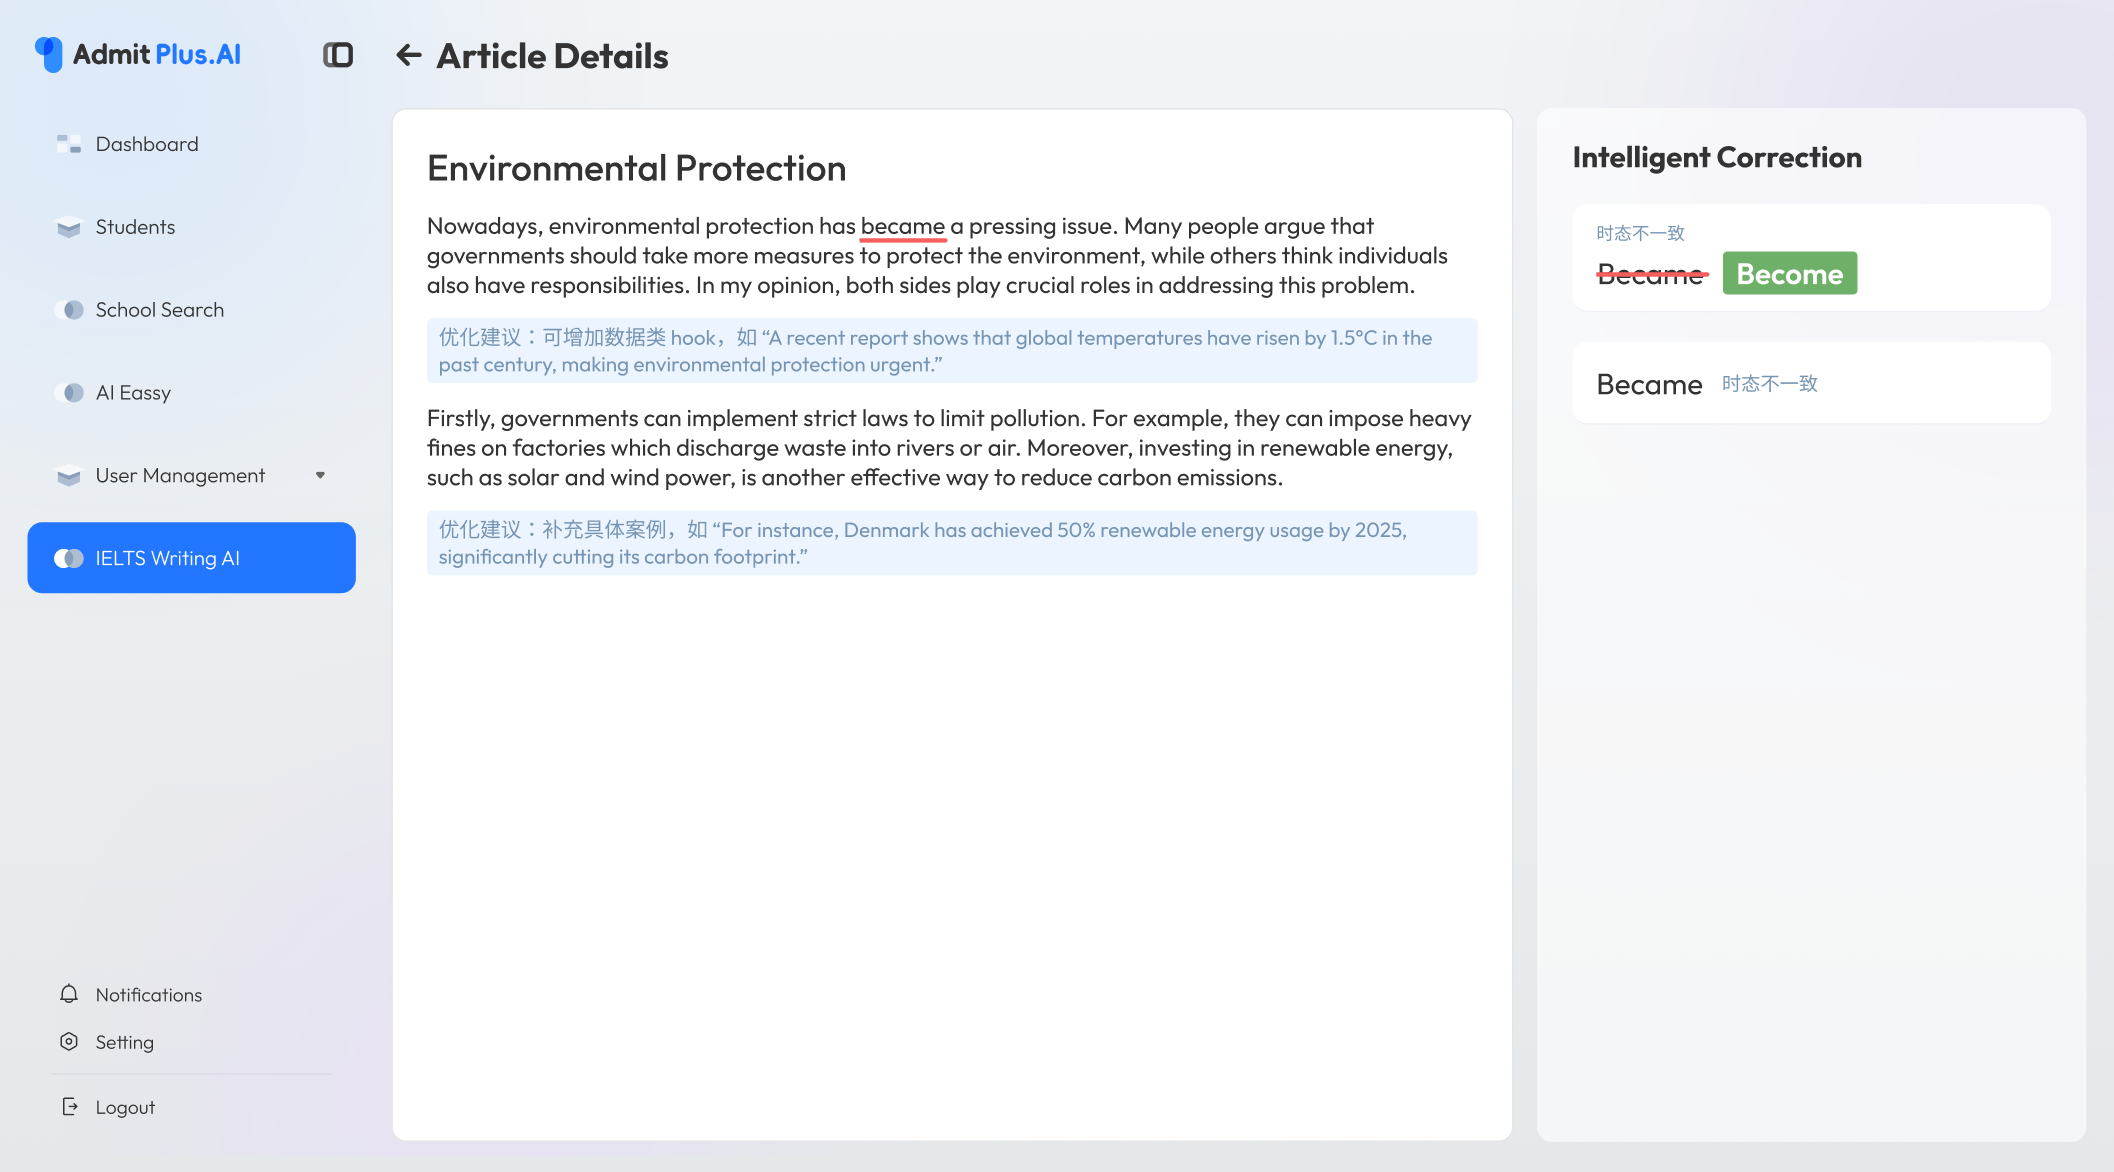Expand the User Management dropdown arrow

[x=320, y=476]
